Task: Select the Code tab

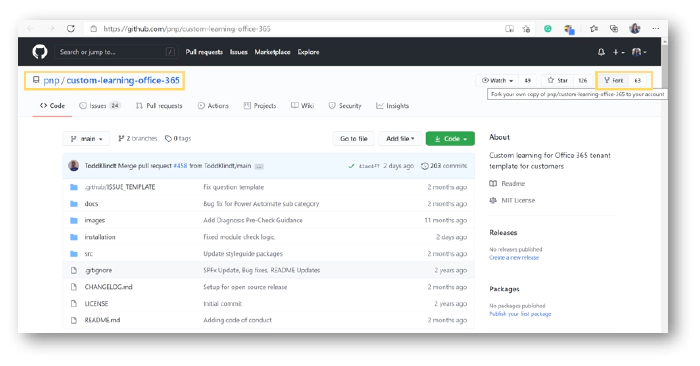Action: [52, 106]
